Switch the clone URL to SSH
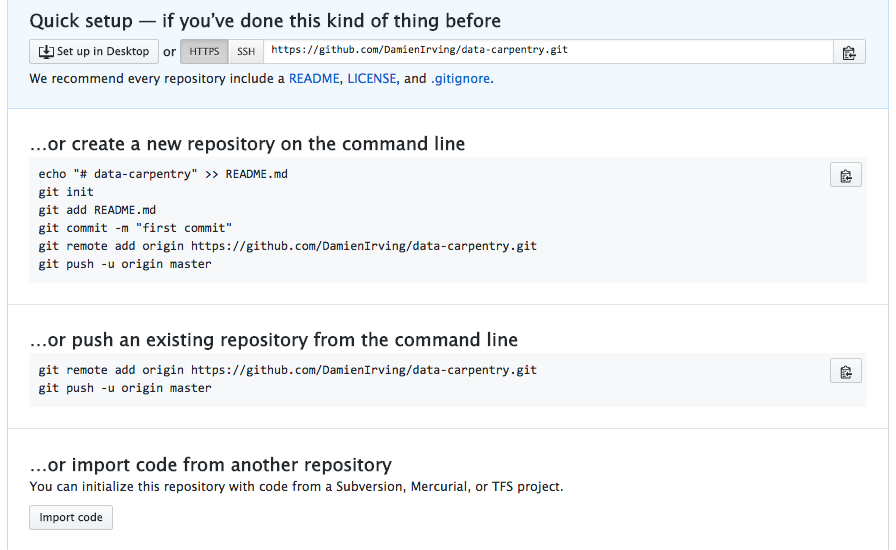The height and width of the screenshot is (550, 896). (246, 51)
